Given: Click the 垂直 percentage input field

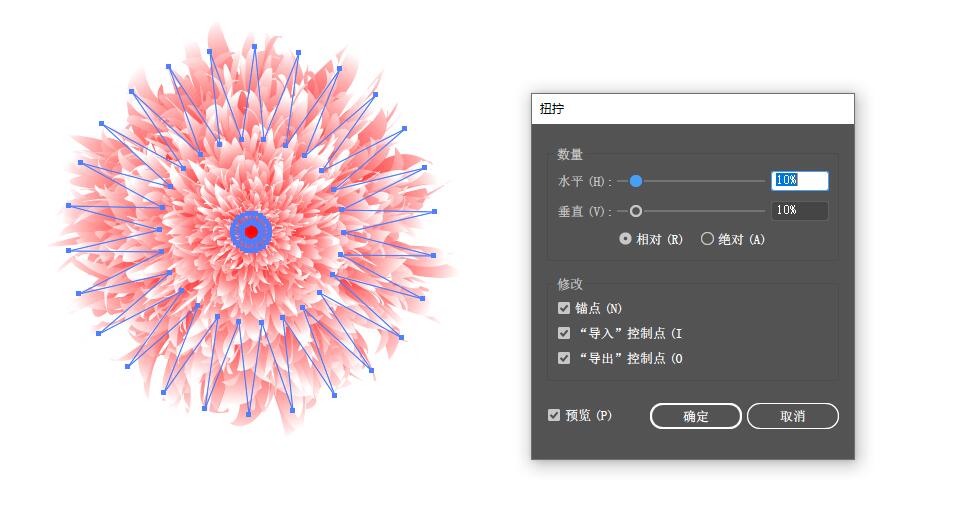Looking at the screenshot, I should 799,210.
